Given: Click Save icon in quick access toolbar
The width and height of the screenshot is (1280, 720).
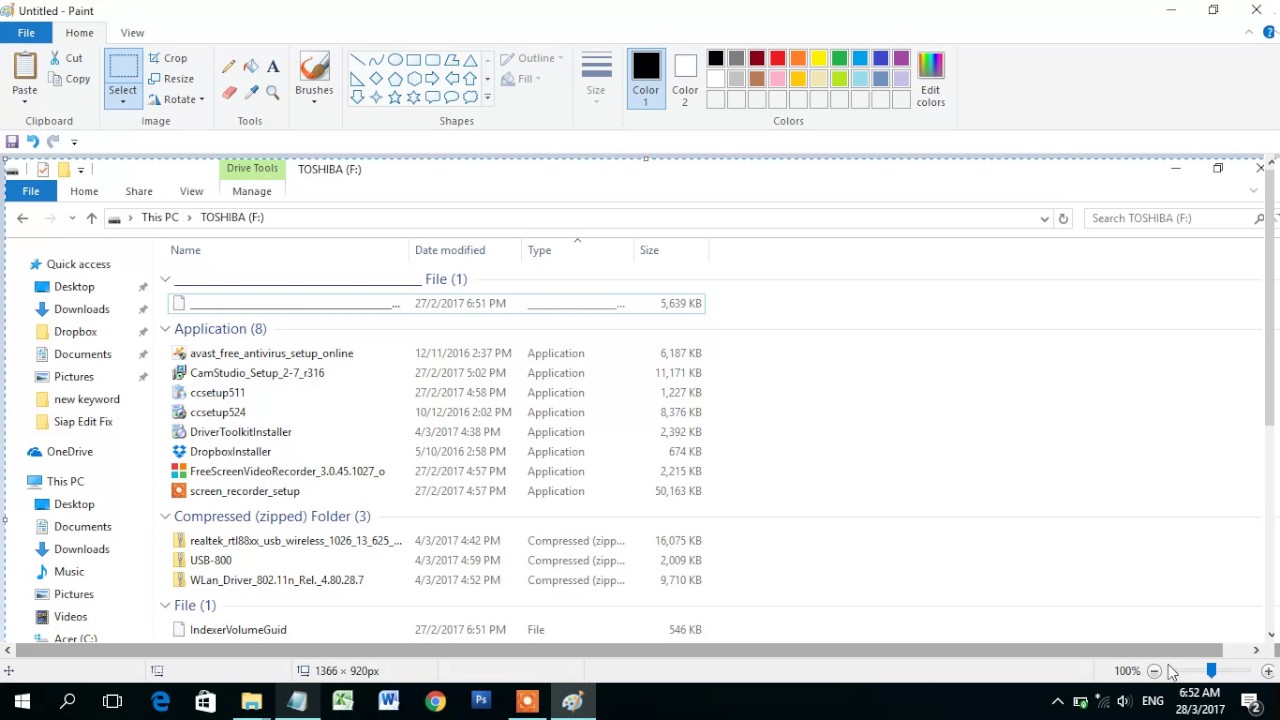Looking at the screenshot, I should tap(12, 141).
